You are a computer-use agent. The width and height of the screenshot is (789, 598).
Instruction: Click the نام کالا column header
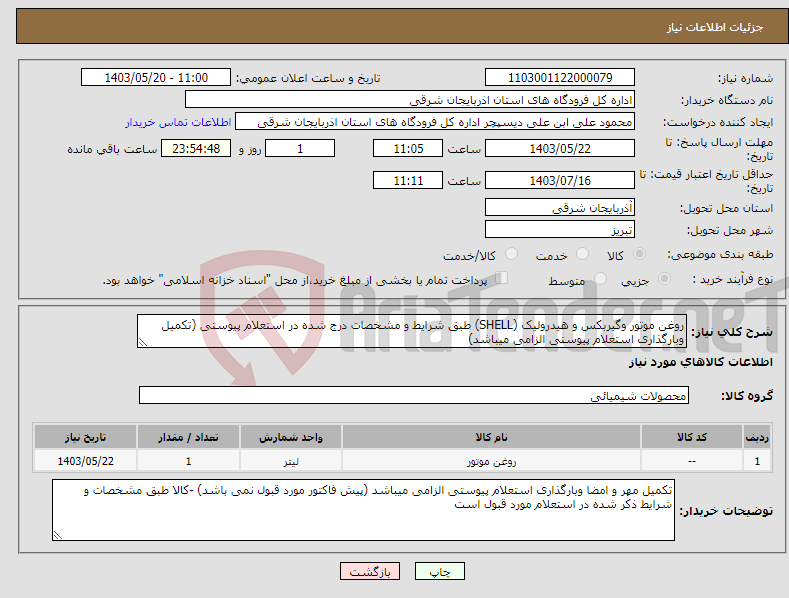point(491,437)
